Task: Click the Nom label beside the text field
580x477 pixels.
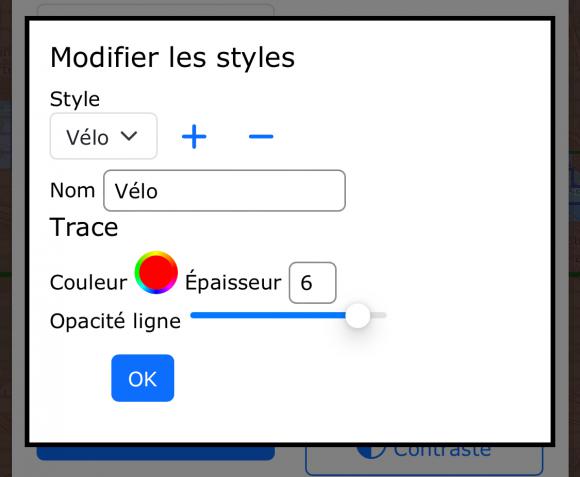Action: tap(72, 190)
